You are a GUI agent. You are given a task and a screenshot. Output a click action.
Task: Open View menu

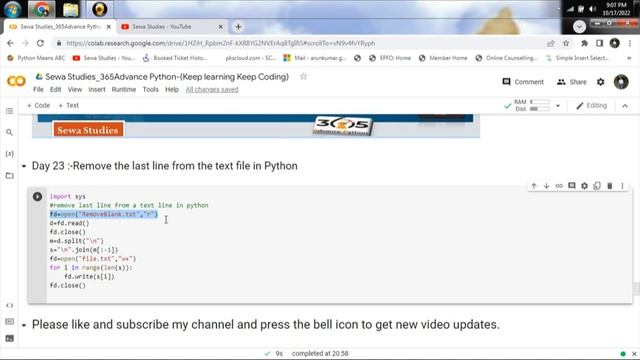point(75,89)
